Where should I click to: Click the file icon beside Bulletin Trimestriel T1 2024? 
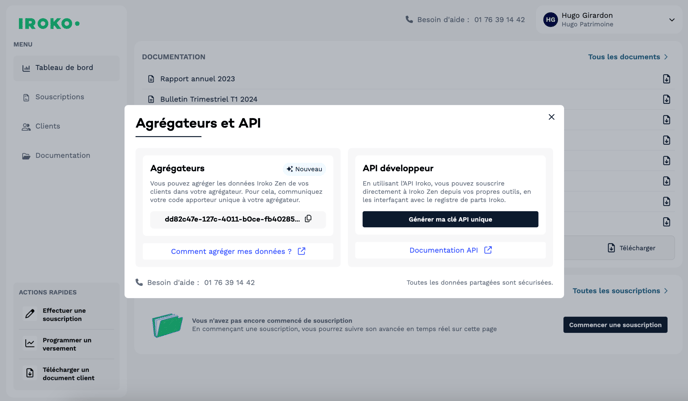click(151, 99)
